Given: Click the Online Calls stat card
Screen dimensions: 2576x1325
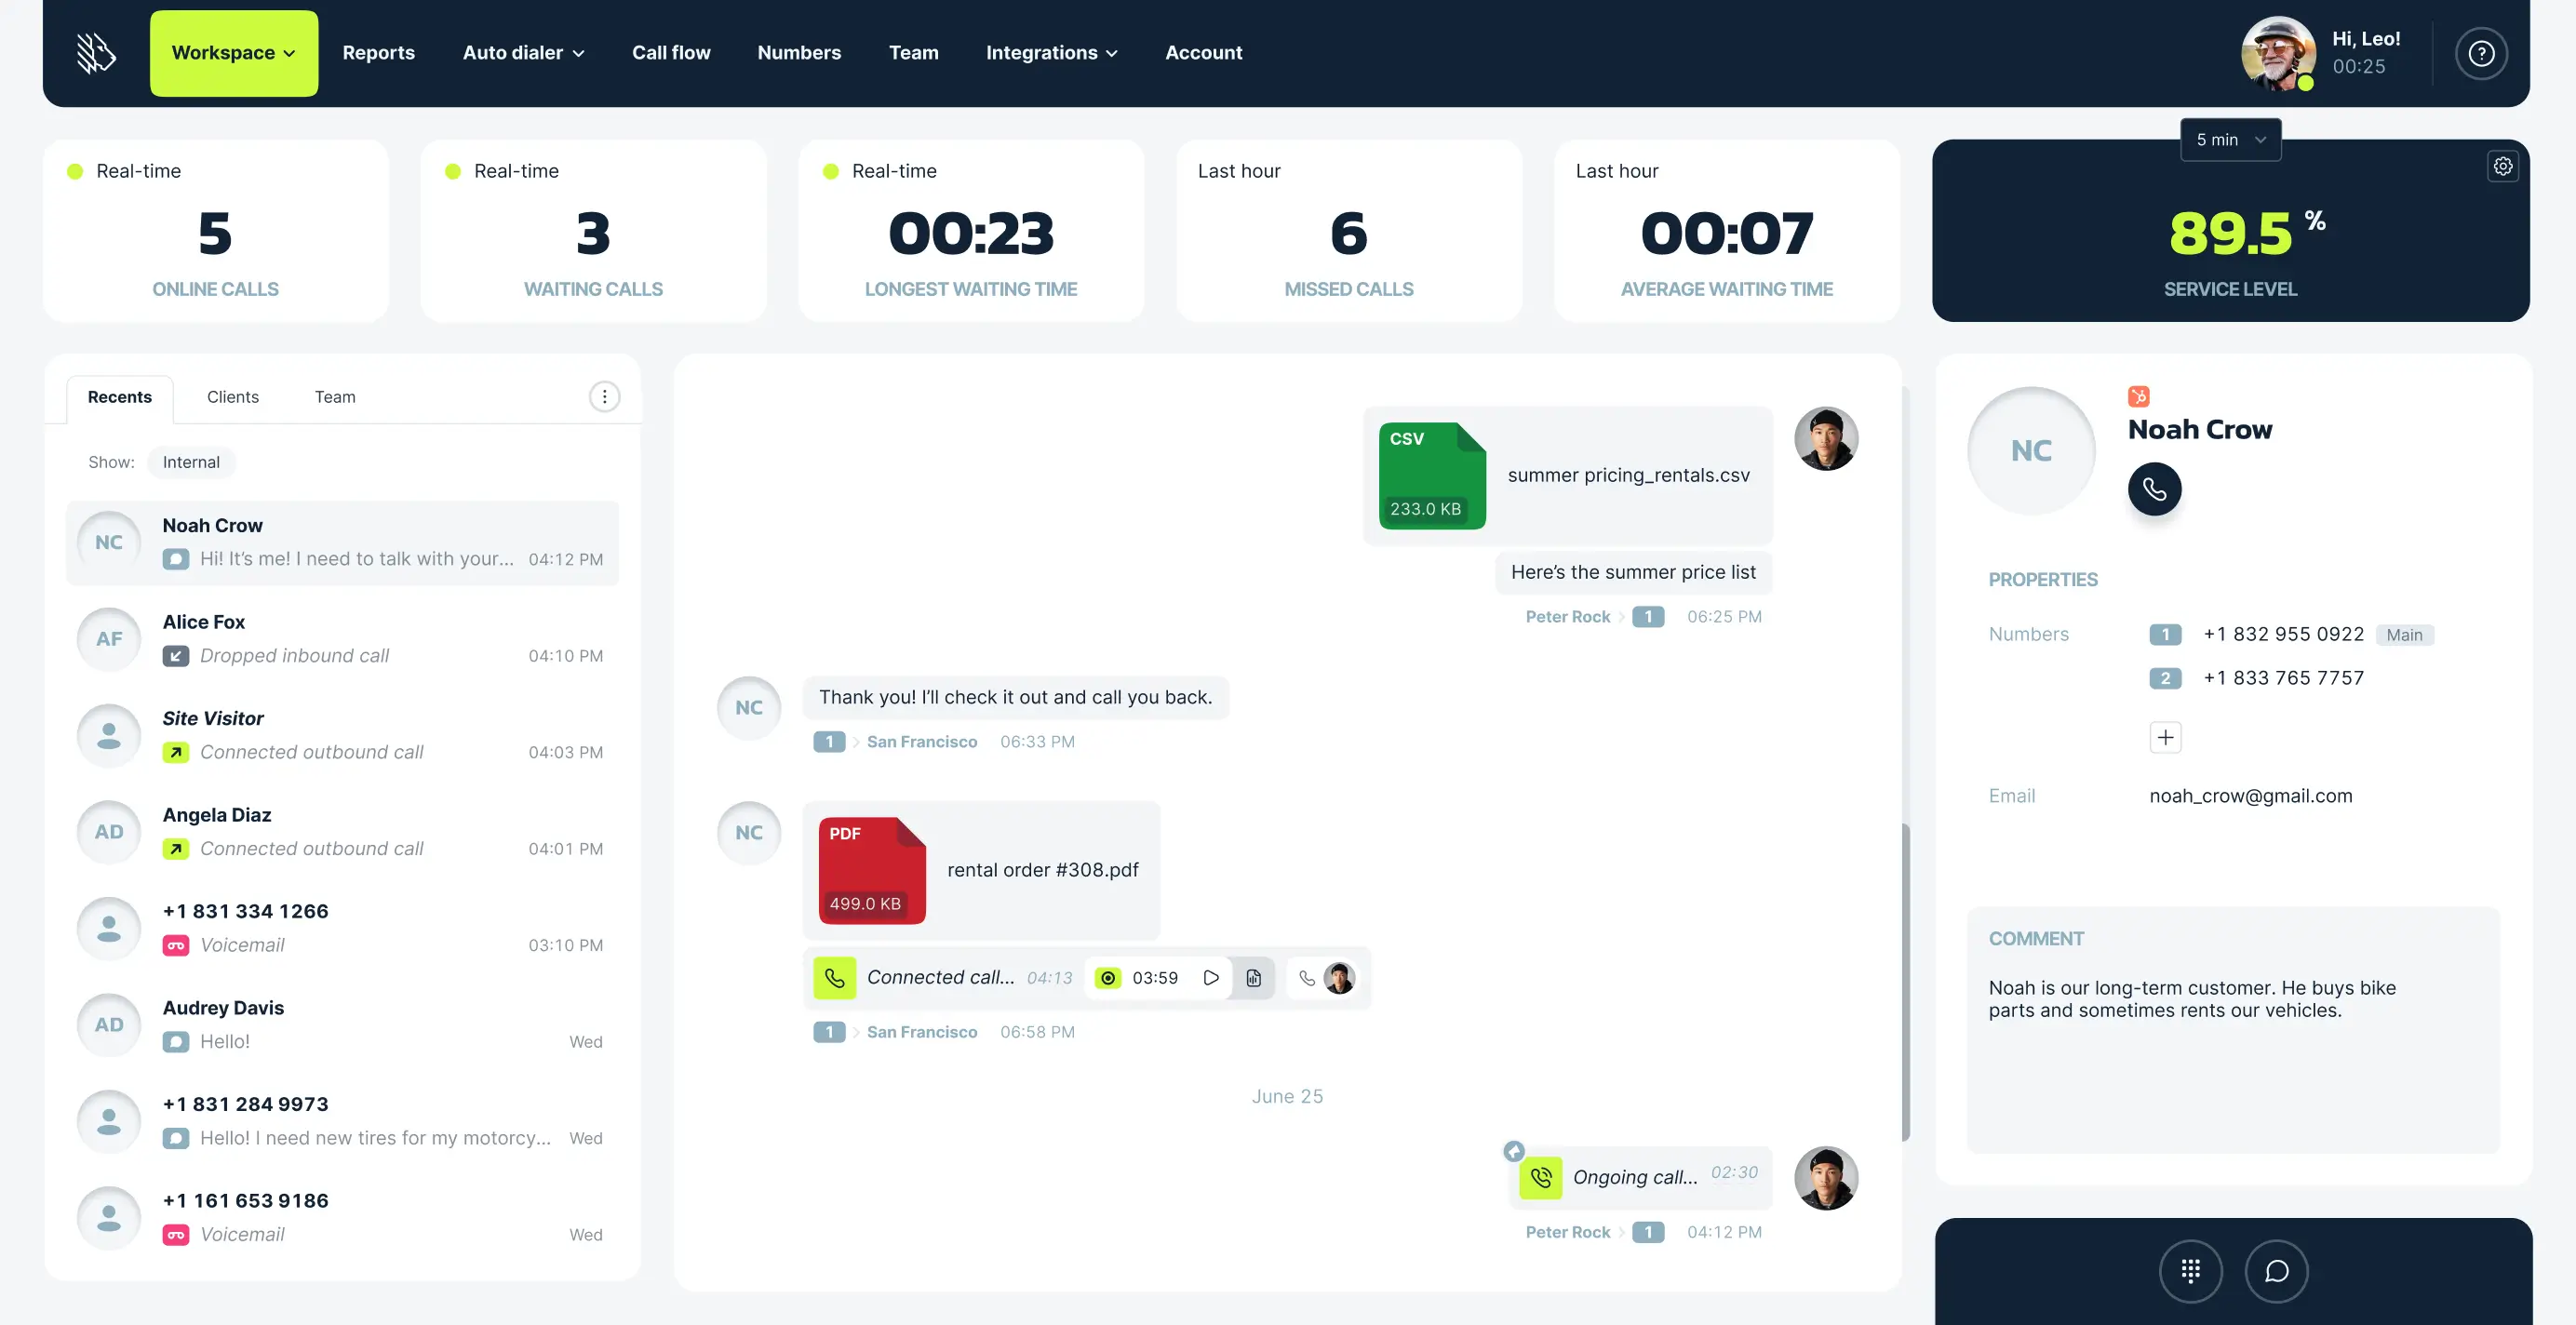Looking at the screenshot, I should pyautogui.click(x=216, y=230).
